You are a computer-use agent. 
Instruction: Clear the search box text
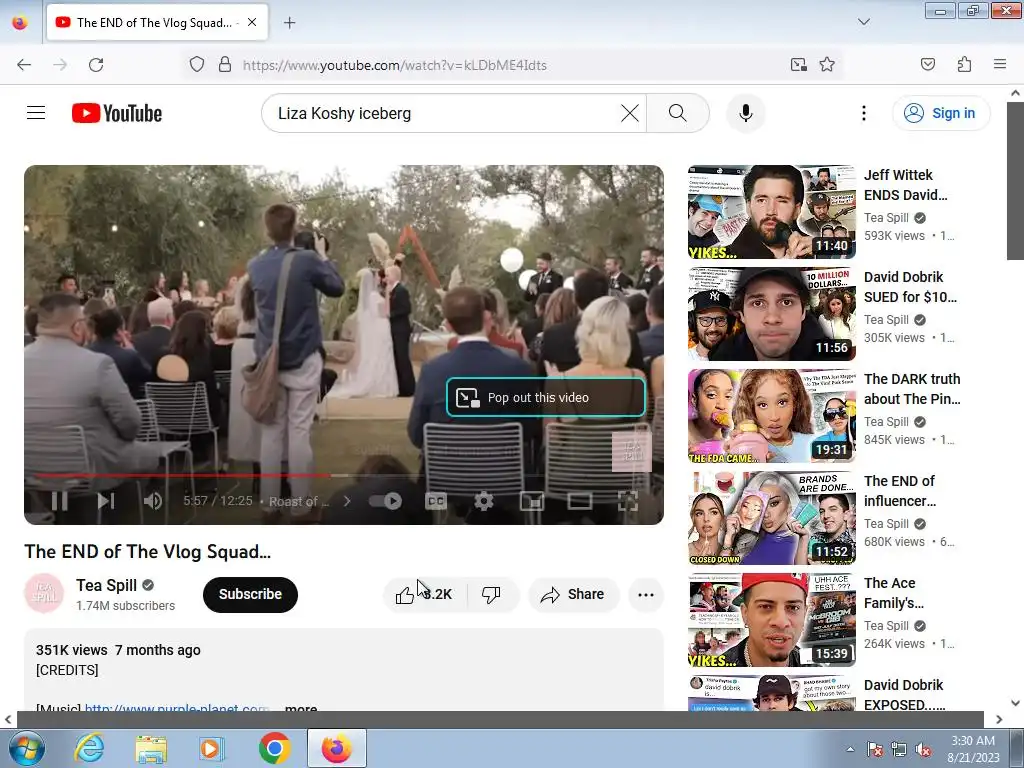coord(630,113)
